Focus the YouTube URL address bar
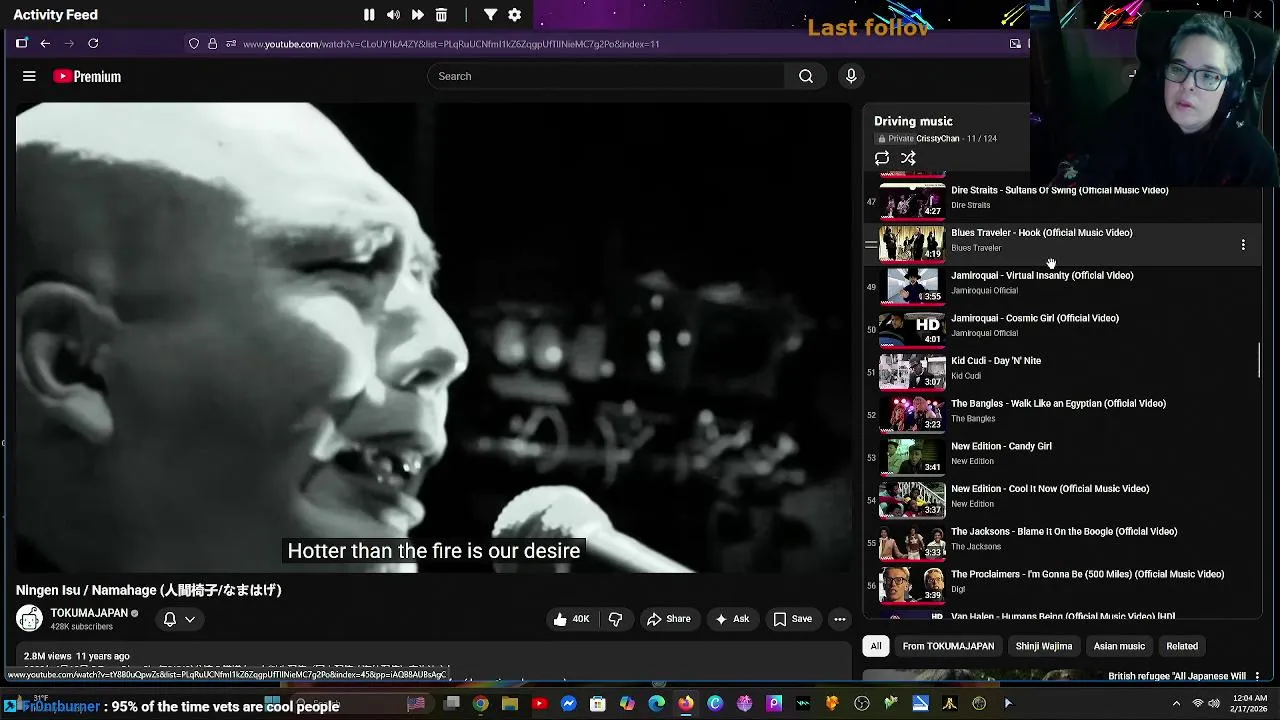This screenshot has height=720, width=1280. pos(450,44)
